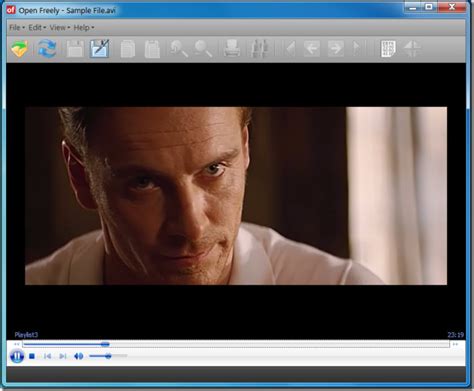Image resolution: width=474 pixels, height=391 pixels.
Task: Click the First page arrow icon
Action: pyautogui.click(x=290, y=49)
